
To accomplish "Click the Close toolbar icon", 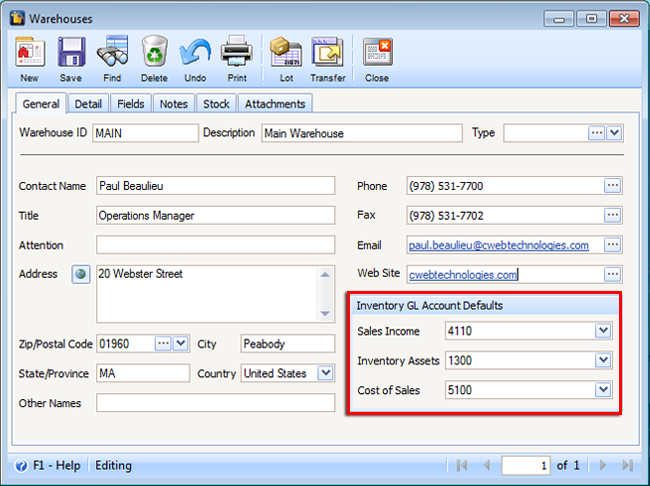I will pos(377,52).
